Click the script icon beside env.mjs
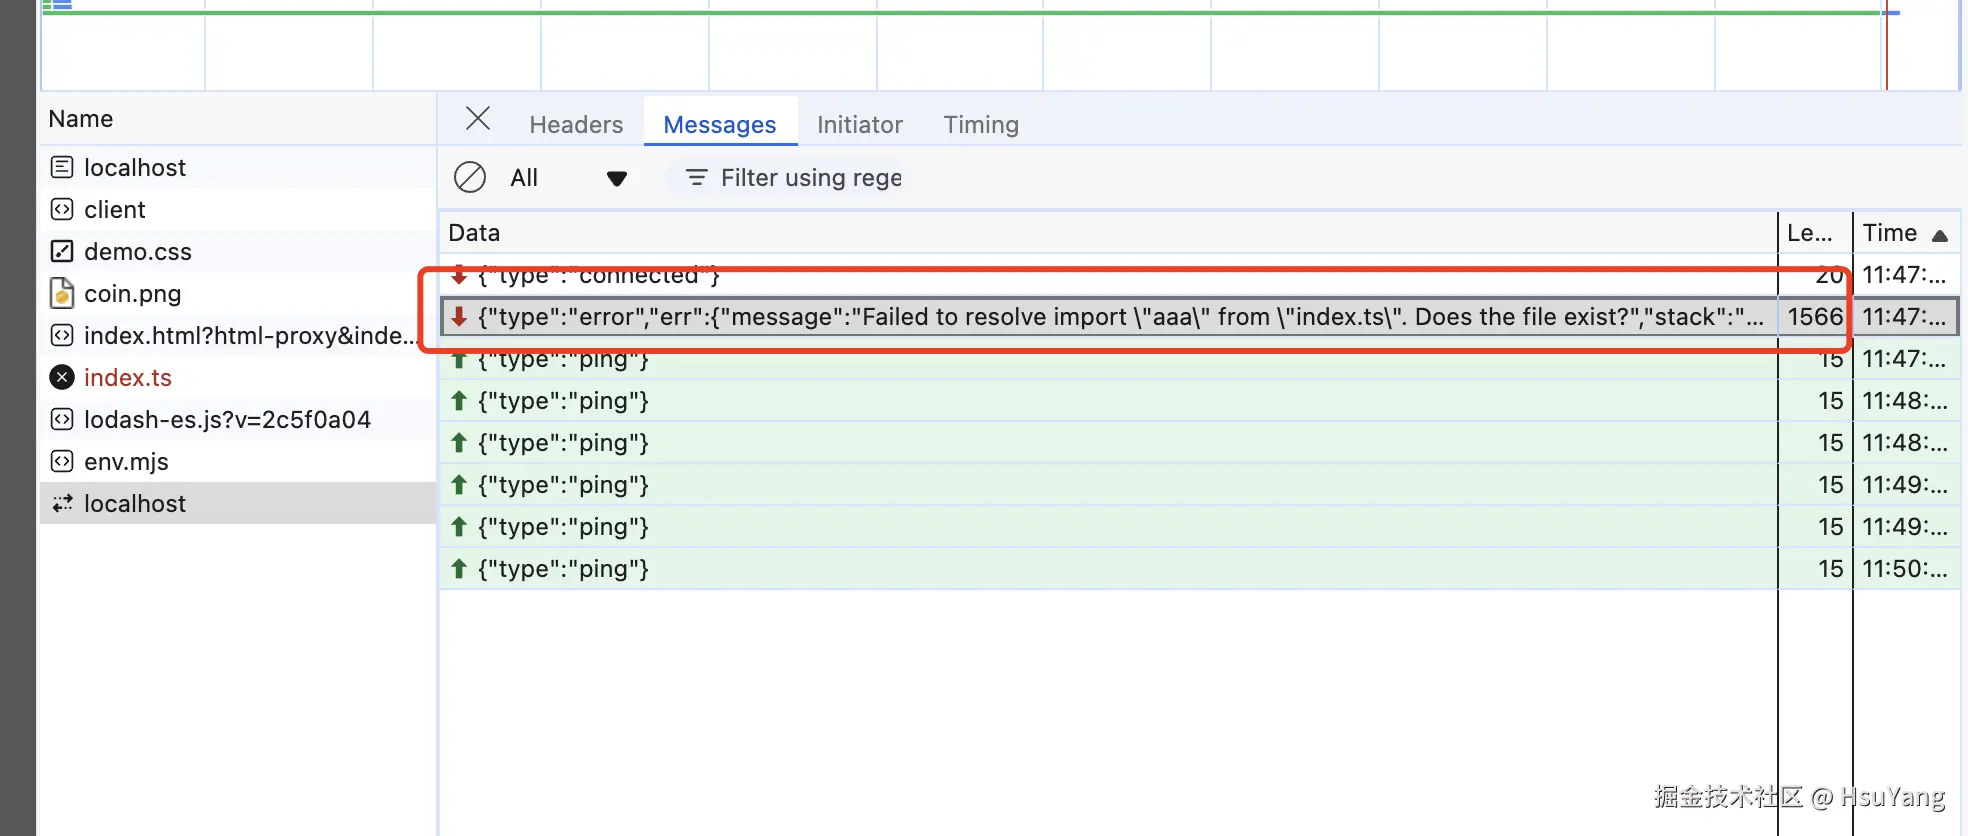 click(62, 461)
